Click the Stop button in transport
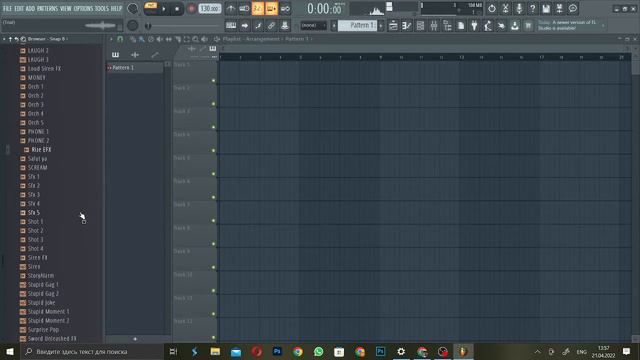This screenshot has width=640, height=360. [177, 9]
